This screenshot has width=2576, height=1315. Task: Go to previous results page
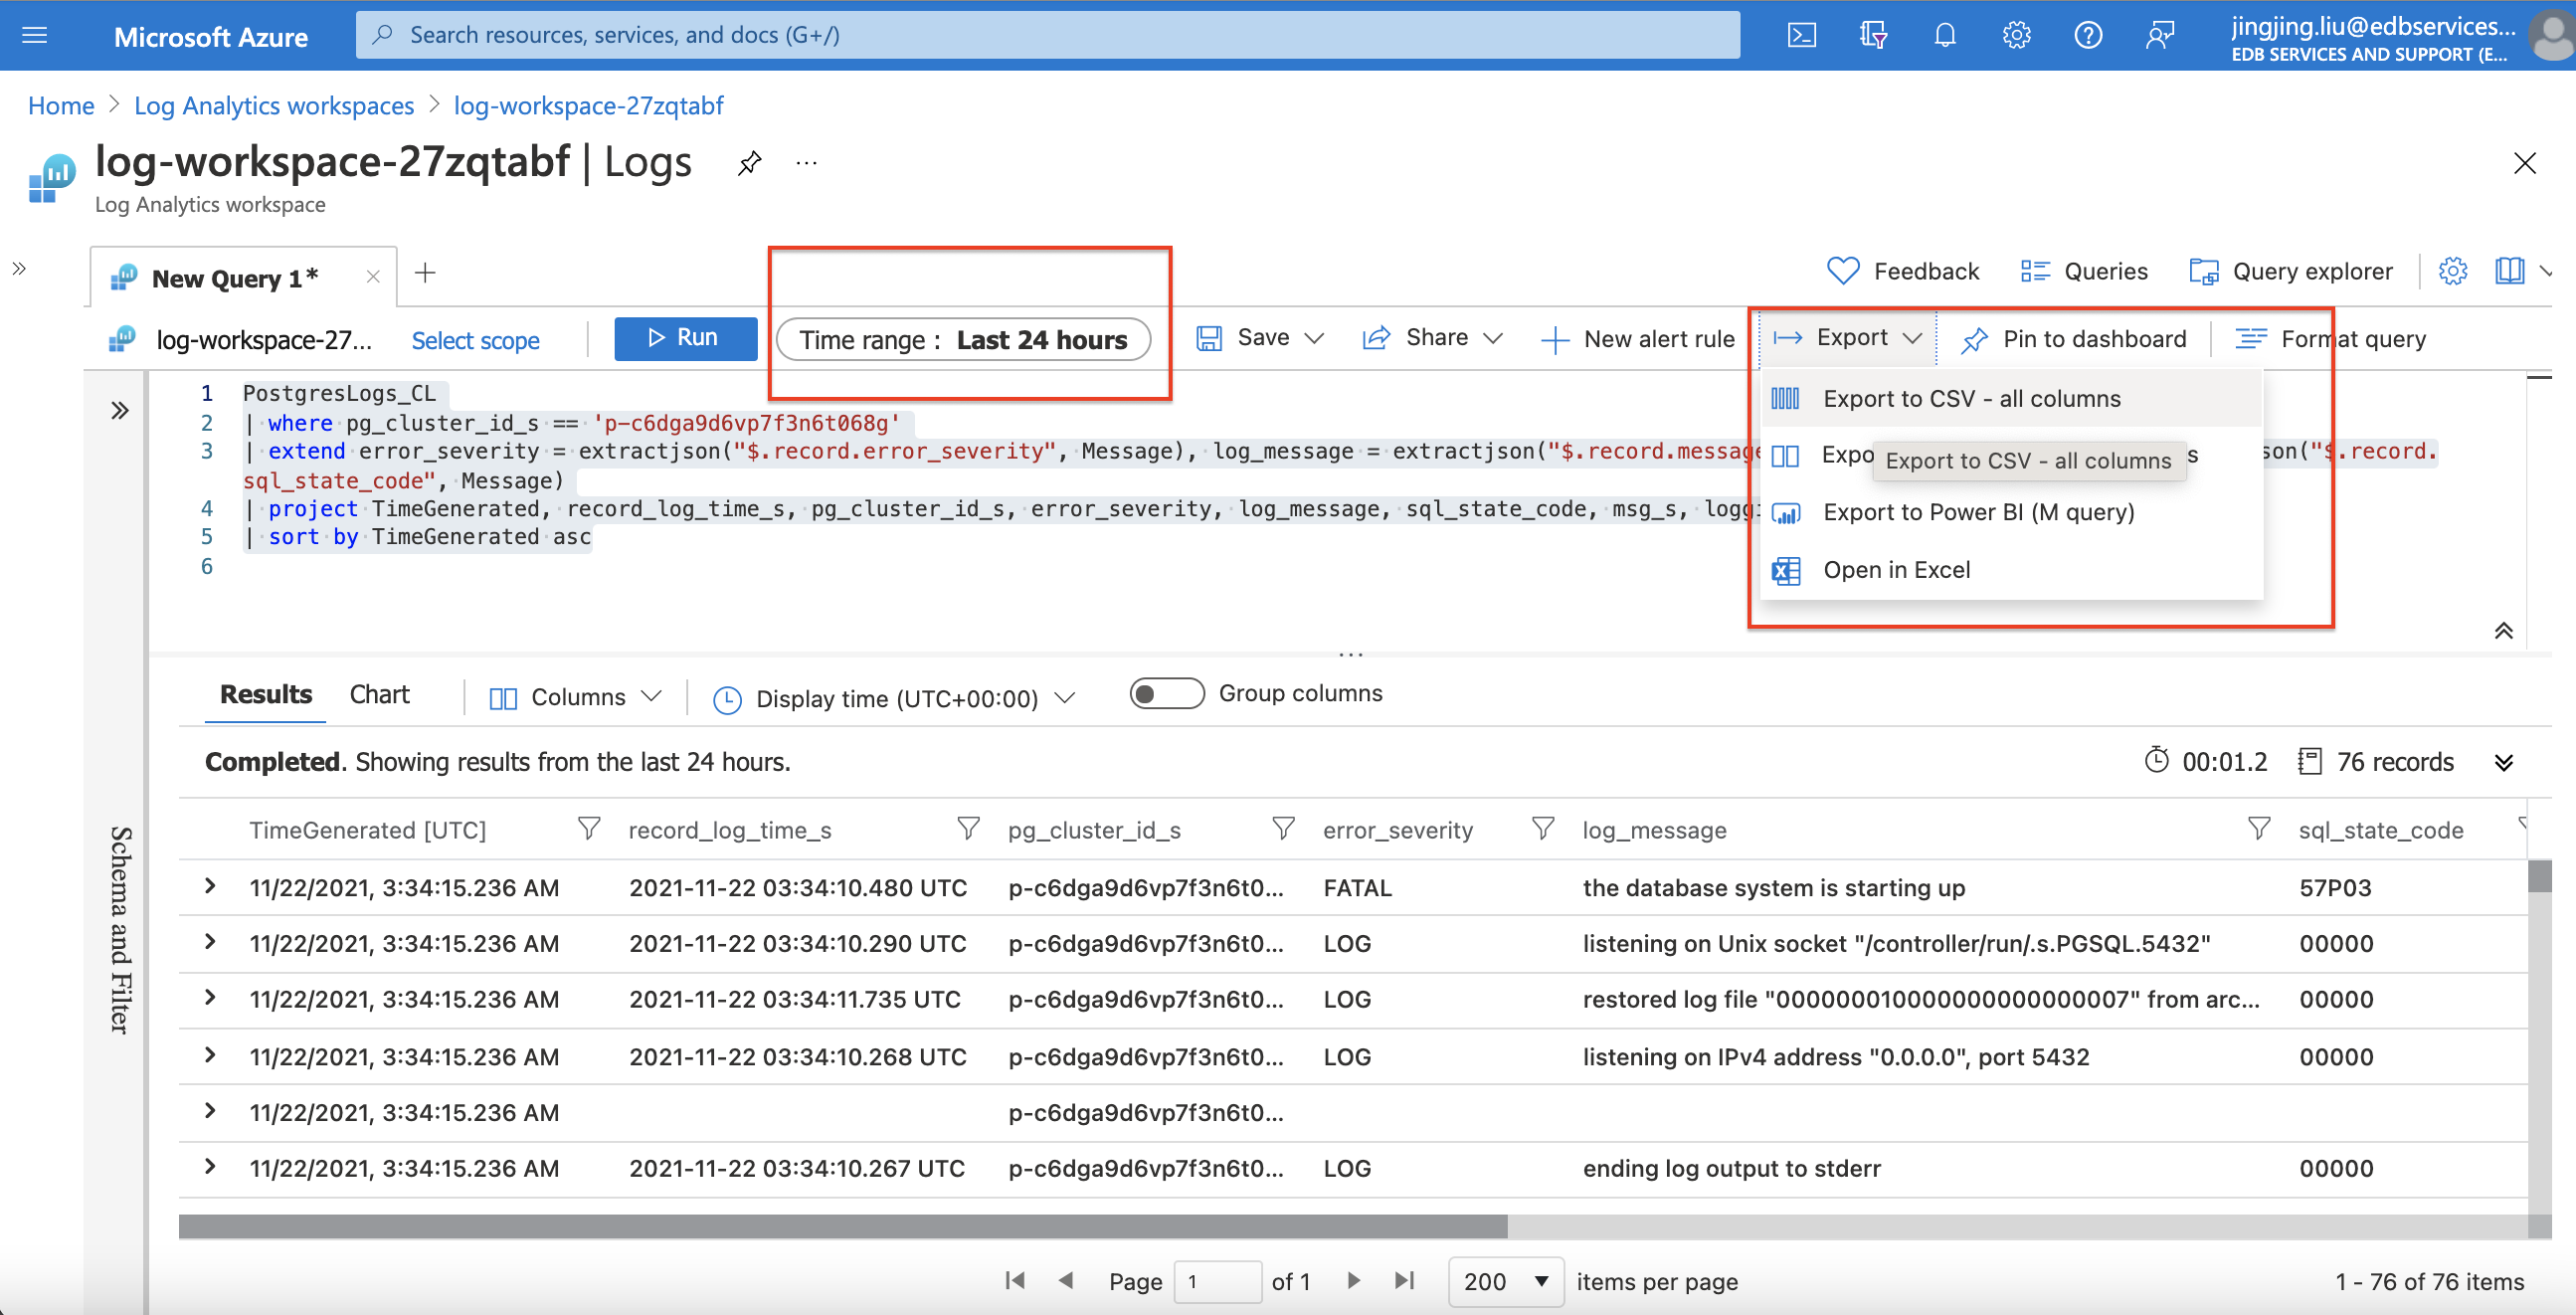point(1066,1280)
